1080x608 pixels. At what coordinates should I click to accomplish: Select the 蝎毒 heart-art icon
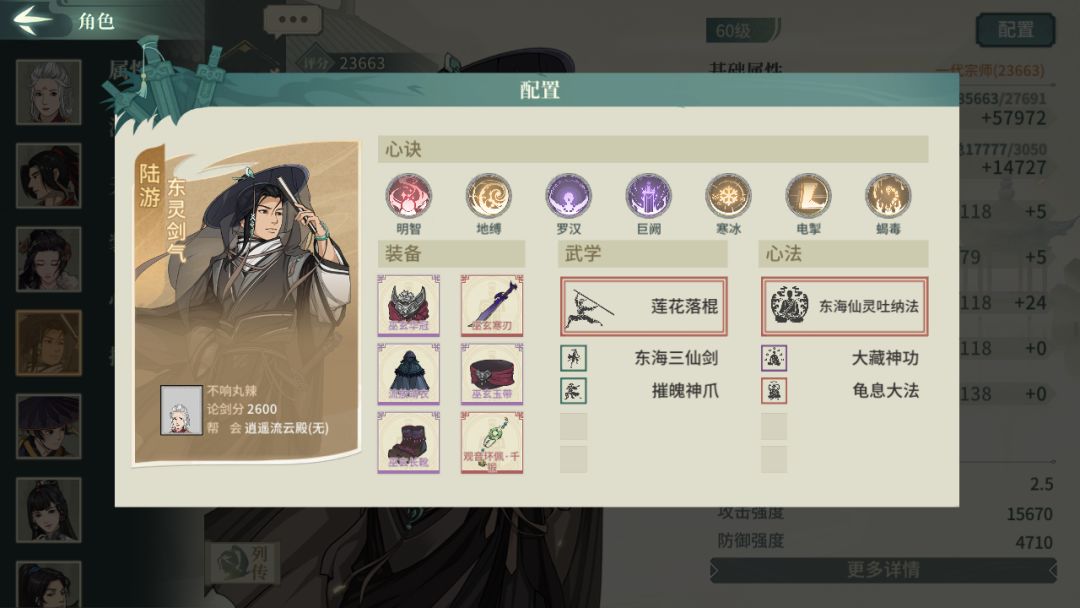pos(888,196)
